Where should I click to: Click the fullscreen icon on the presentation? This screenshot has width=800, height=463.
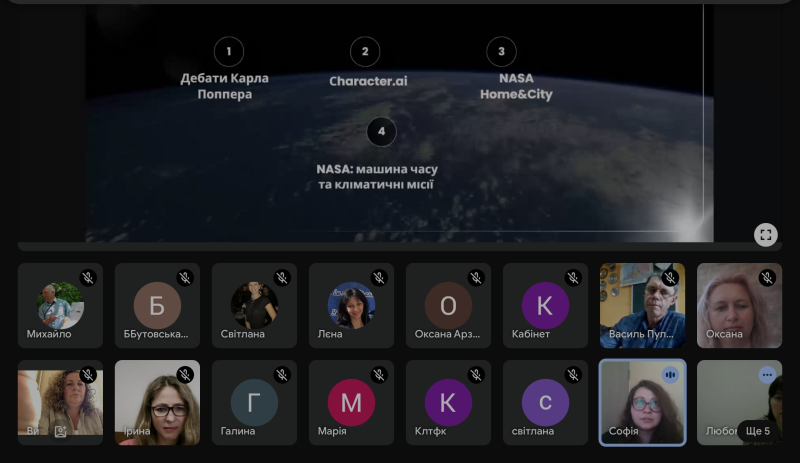point(765,235)
